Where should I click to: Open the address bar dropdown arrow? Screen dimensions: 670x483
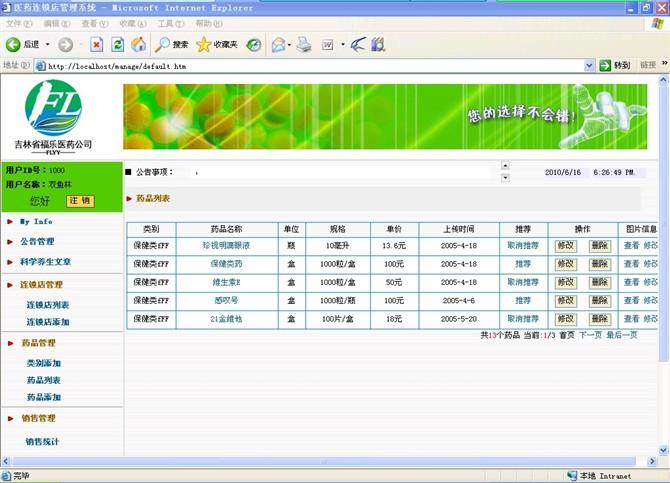coord(590,66)
